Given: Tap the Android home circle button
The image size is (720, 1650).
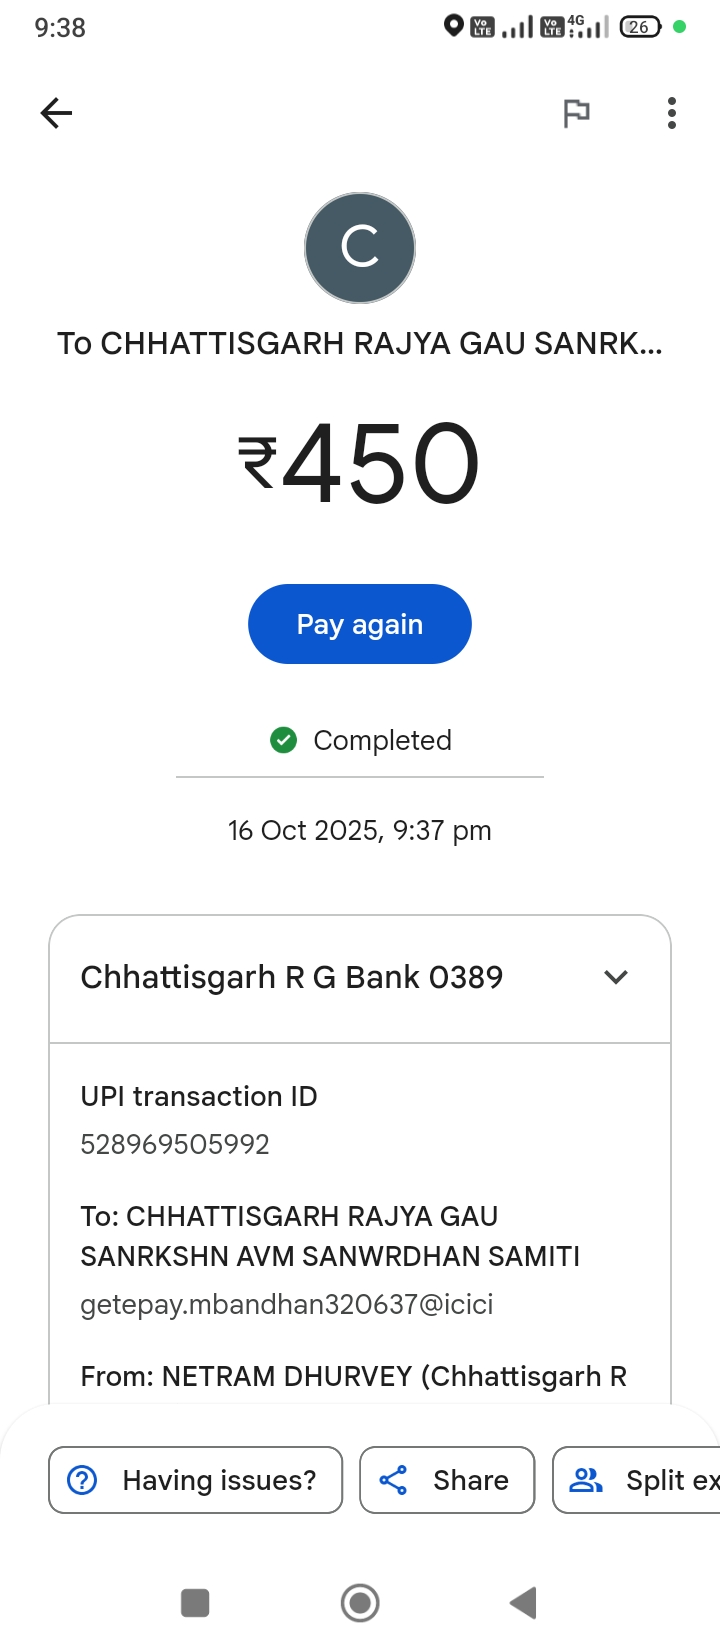Looking at the screenshot, I should (360, 1603).
